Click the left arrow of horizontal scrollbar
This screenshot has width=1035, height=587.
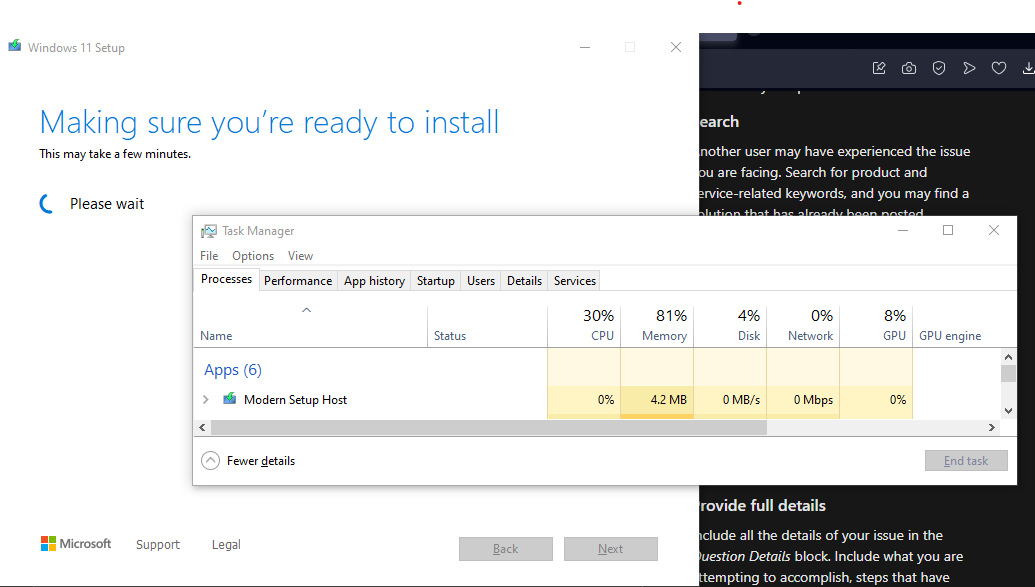point(202,427)
